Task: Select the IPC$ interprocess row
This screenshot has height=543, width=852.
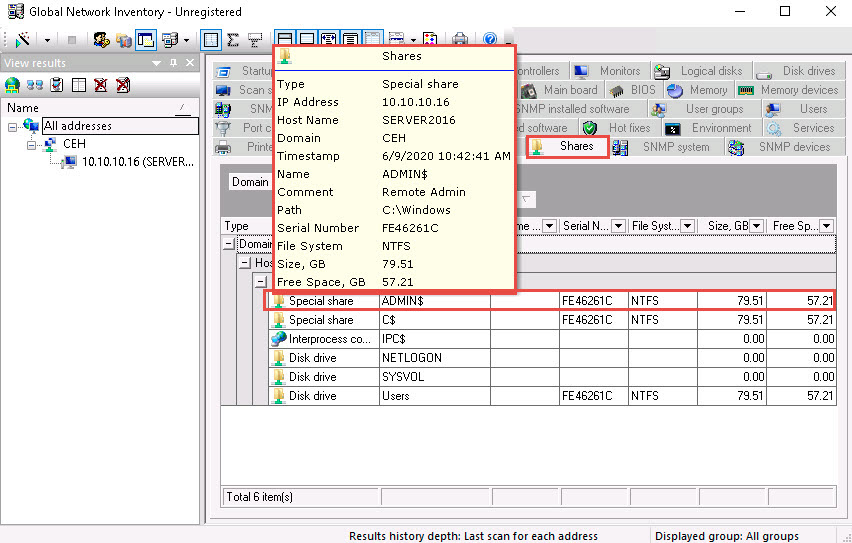Action: pos(552,339)
